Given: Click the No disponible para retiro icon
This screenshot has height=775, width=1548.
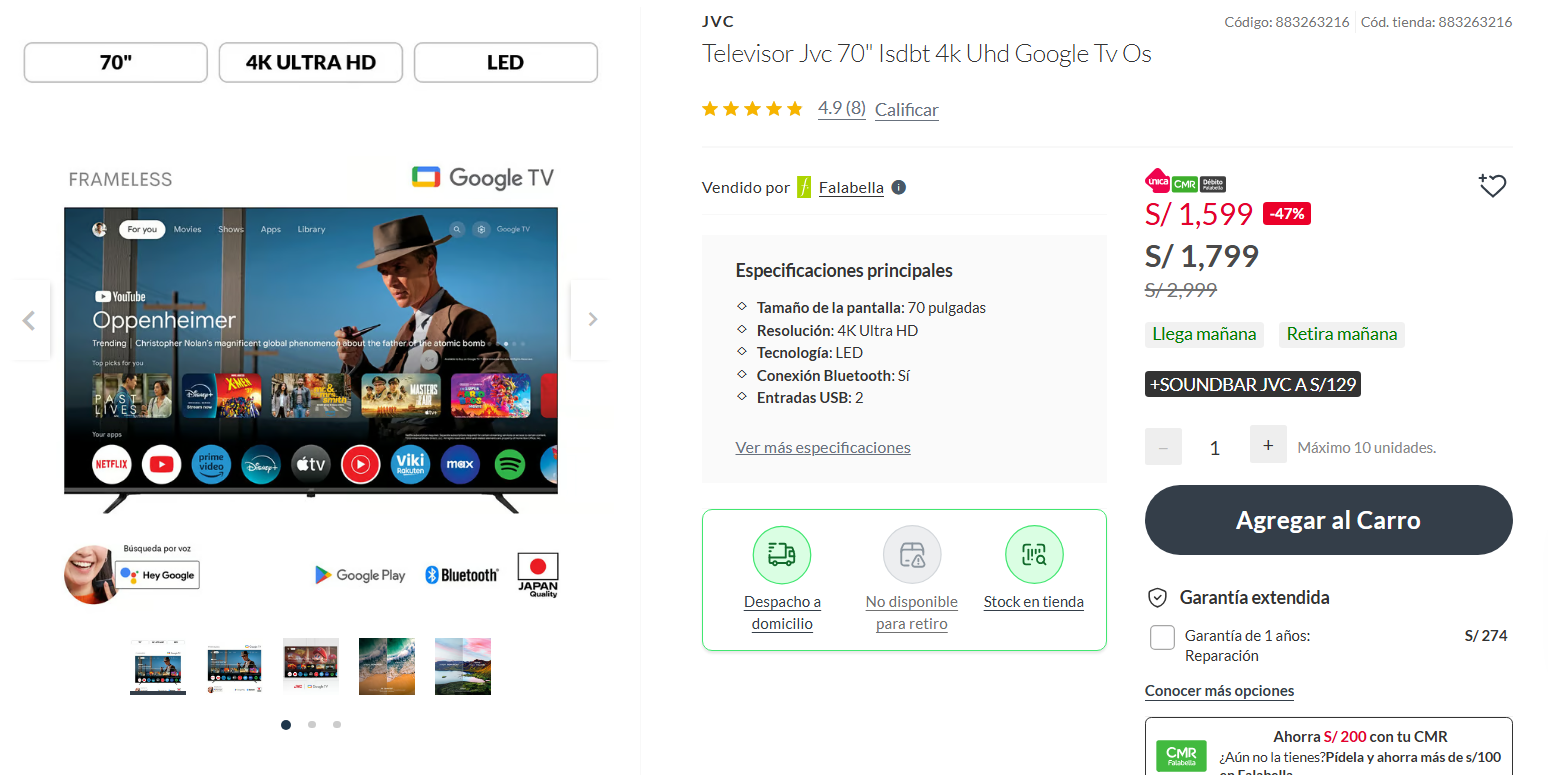Looking at the screenshot, I should [x=912, y=555].
